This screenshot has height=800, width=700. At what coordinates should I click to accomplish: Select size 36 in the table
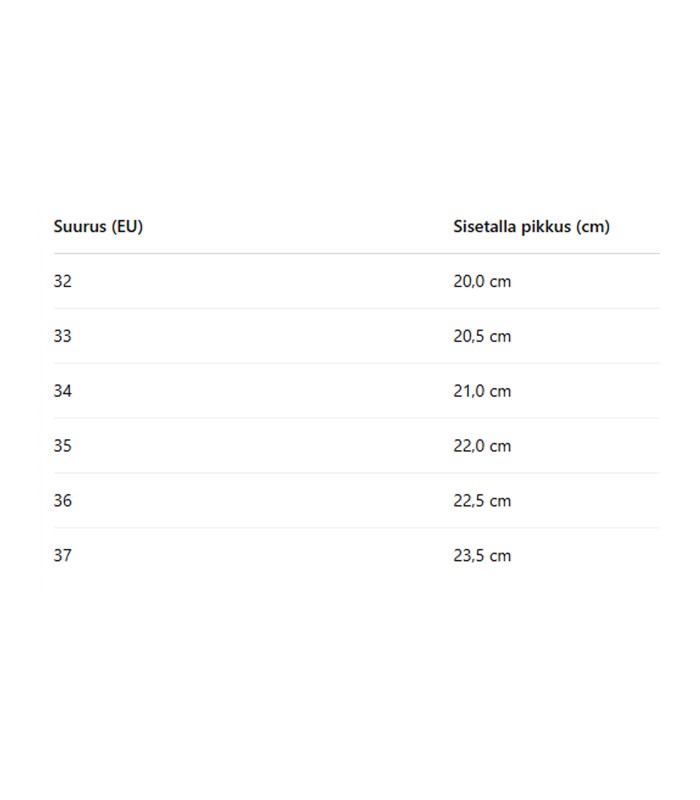tap(63, 501)
